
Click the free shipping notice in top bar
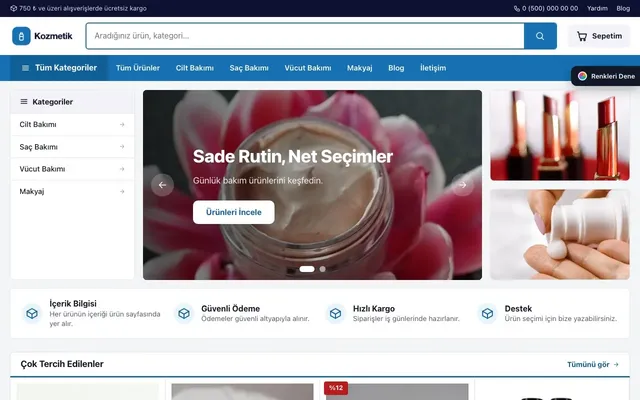(78, 8)
